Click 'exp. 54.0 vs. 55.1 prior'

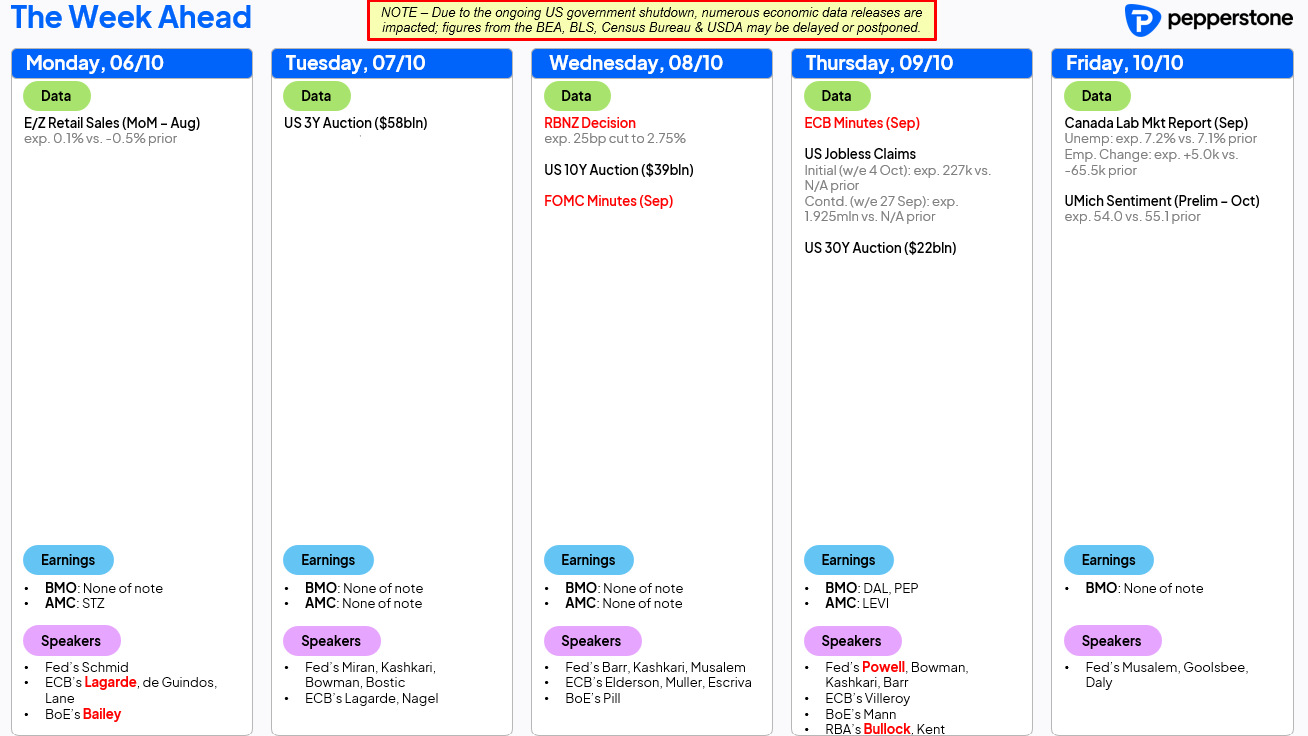pos(1133,217)
